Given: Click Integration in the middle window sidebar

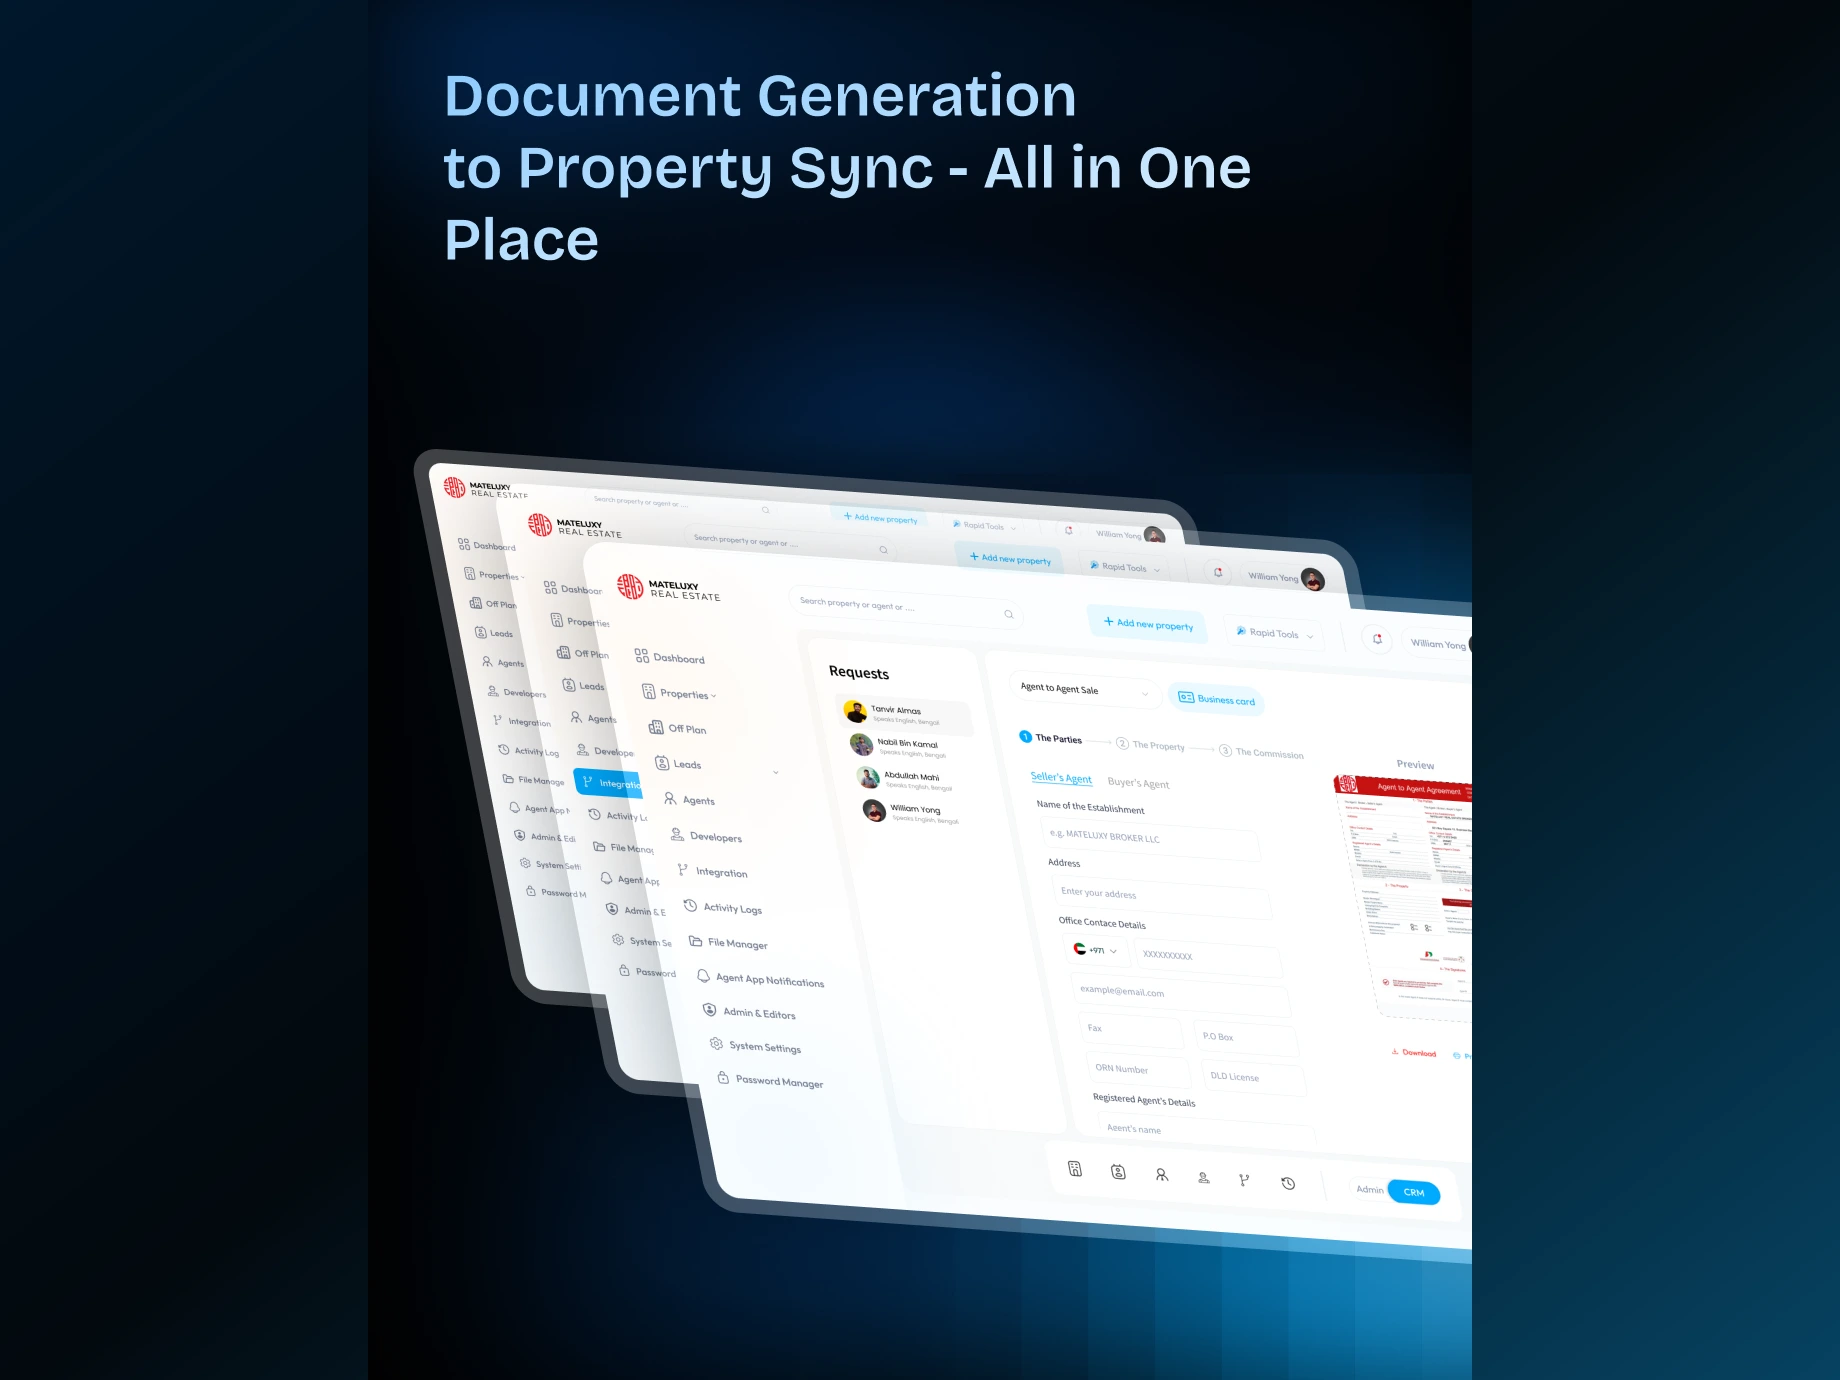Looking at the screenshot, I should tap(610, 784).
